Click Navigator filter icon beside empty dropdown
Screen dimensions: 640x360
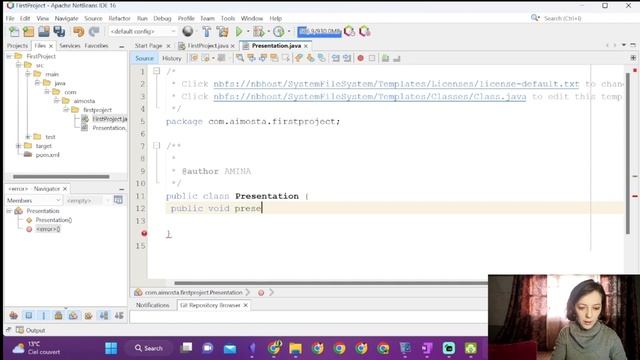pyautogui.click(x=118, y=200)
